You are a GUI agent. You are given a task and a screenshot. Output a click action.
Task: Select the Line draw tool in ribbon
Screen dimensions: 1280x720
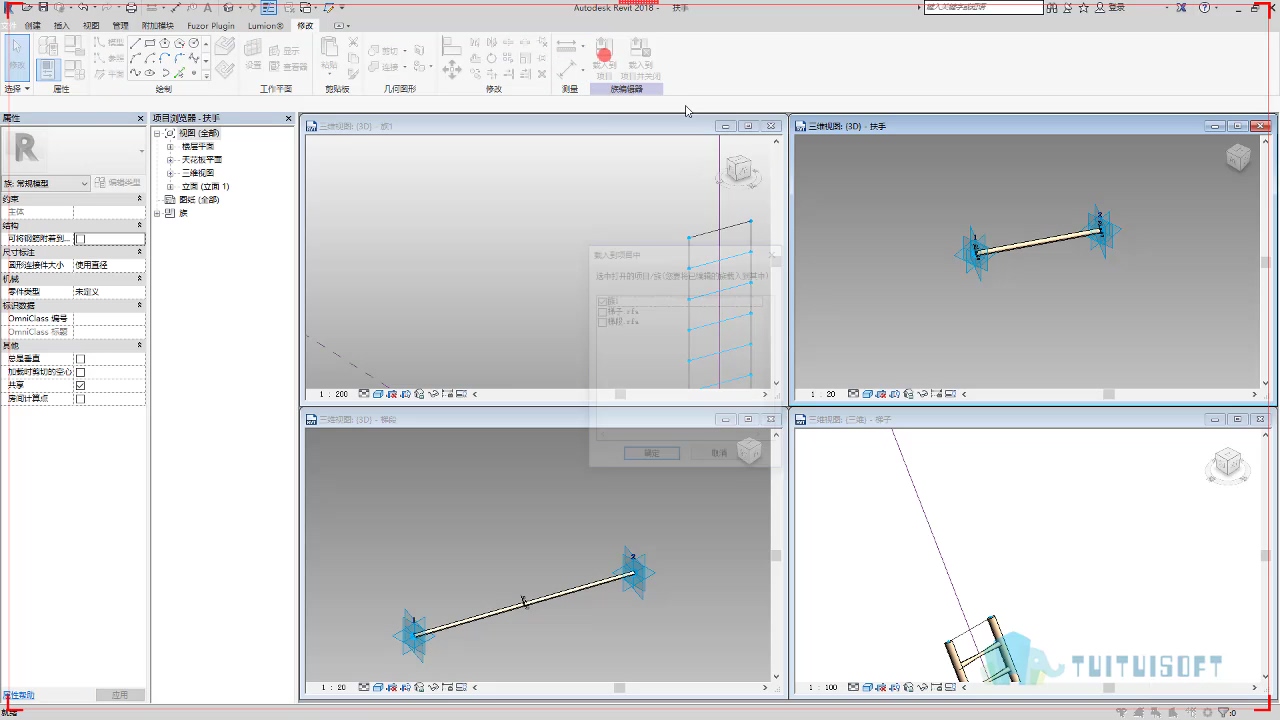tap(135, 43)
